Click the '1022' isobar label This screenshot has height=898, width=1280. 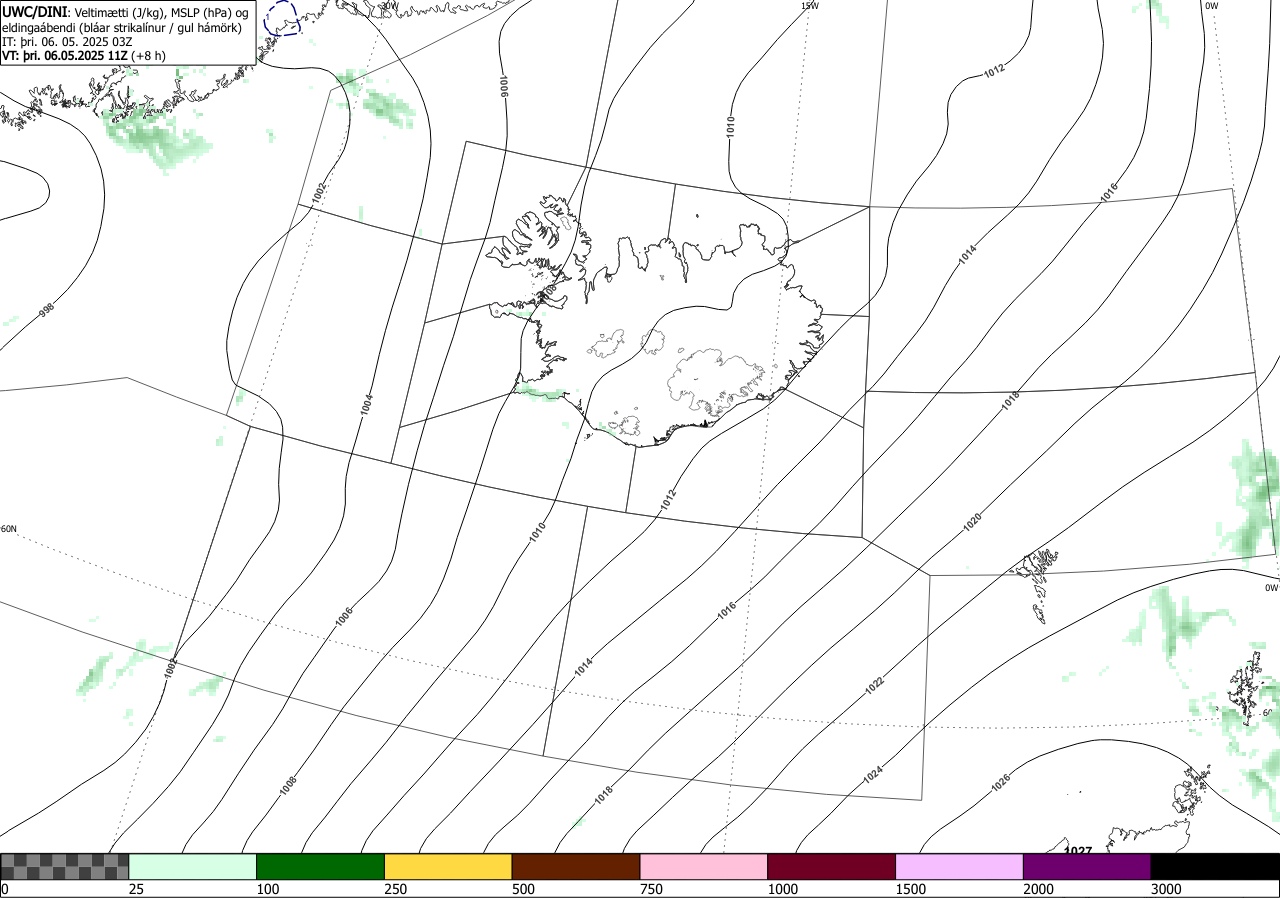pyautogui.click(x=874, y=685)
